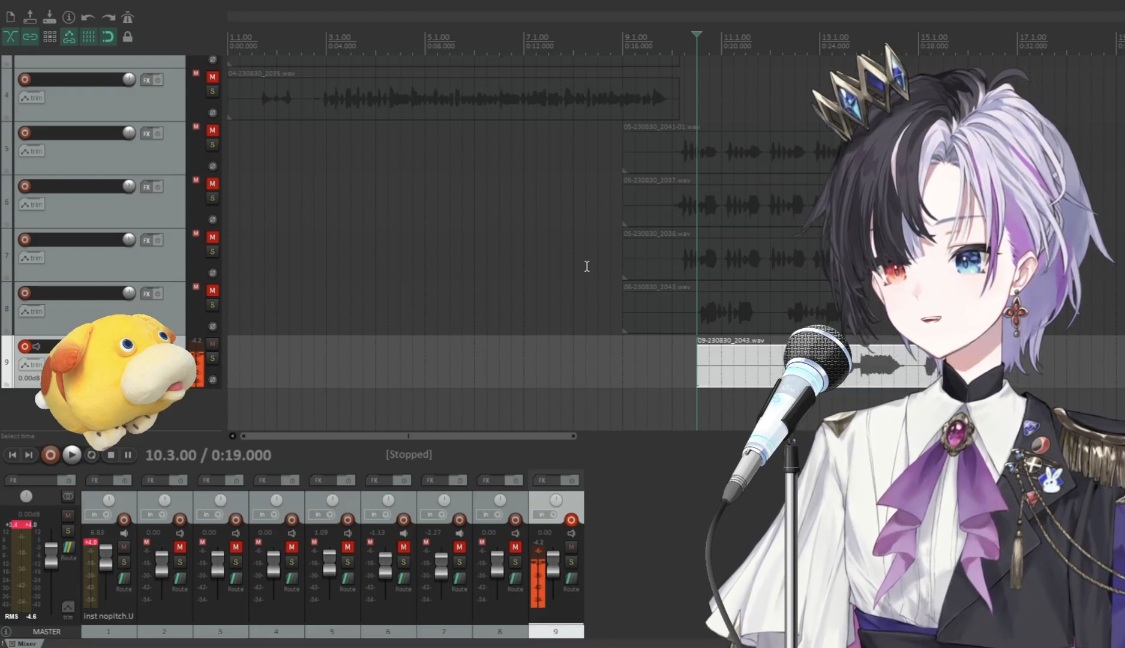The width and height of the screenshot is (1125, 648).
Task: Open input dropdown on mixer channel 5
Action: 323,515
